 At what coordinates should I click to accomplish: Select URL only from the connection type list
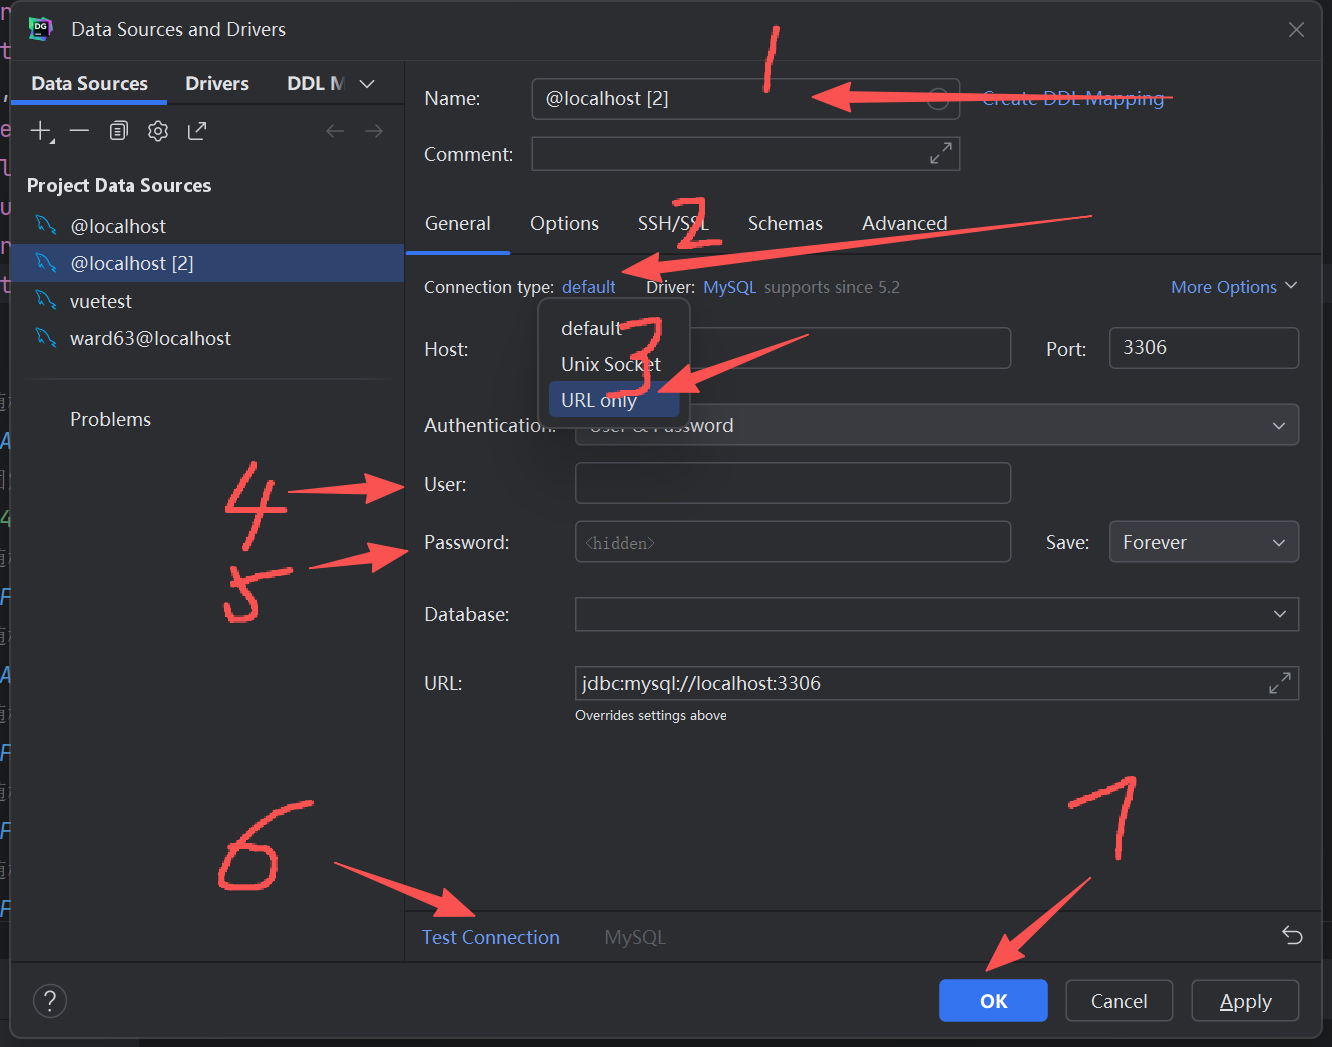pos(598,400)
